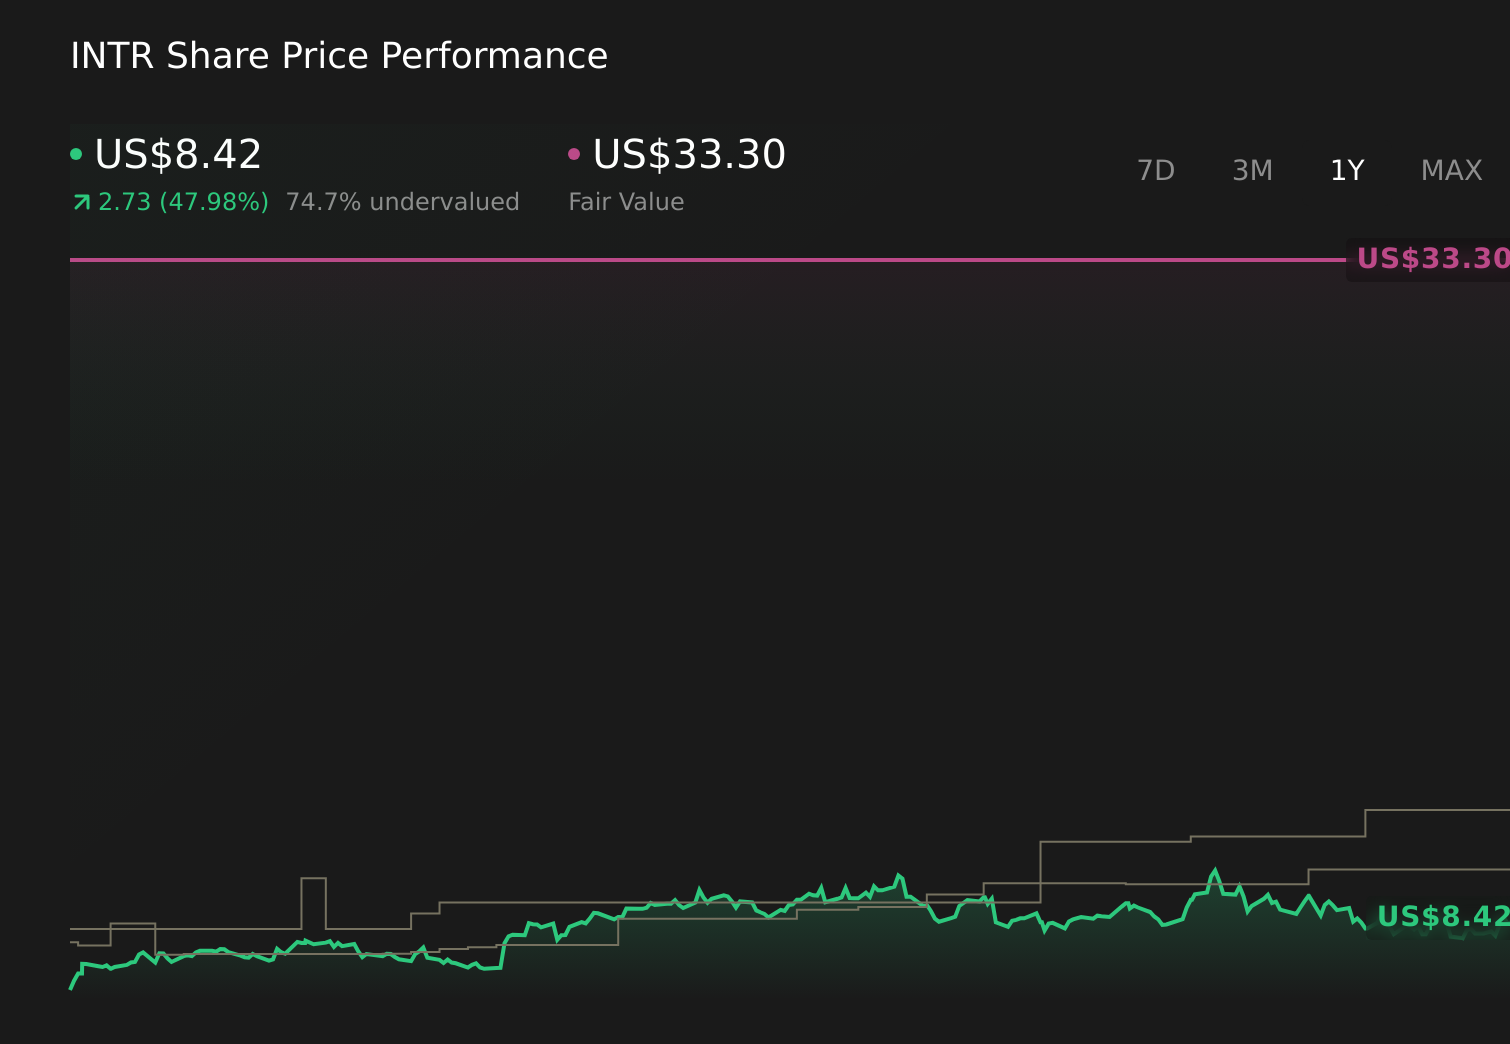Click the green dot beside US$8.42
This screenshot has height=1044, width=1510.
[x=76, y=154]
